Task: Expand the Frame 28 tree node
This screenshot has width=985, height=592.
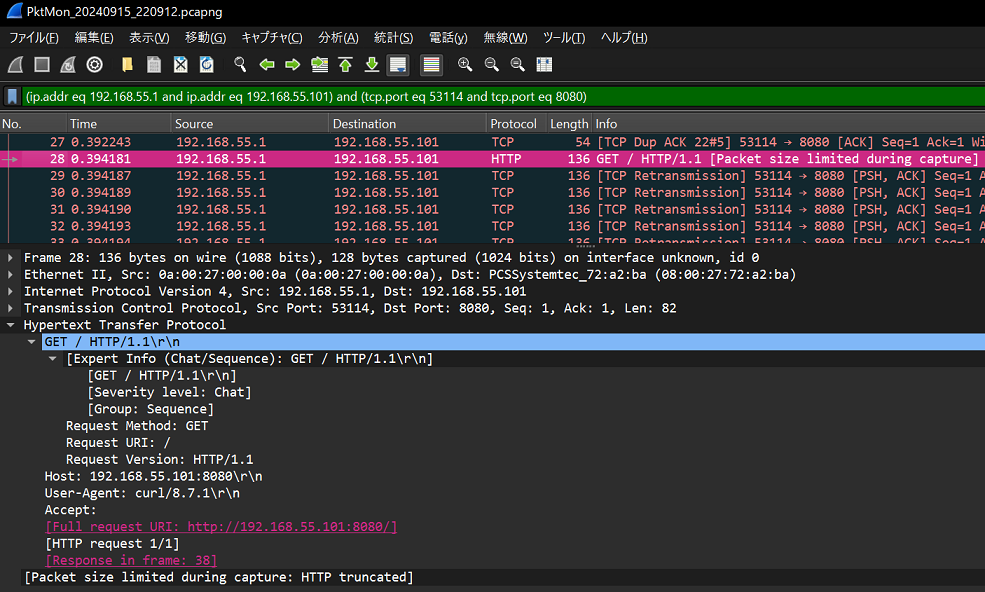Action: coord(10,258)
